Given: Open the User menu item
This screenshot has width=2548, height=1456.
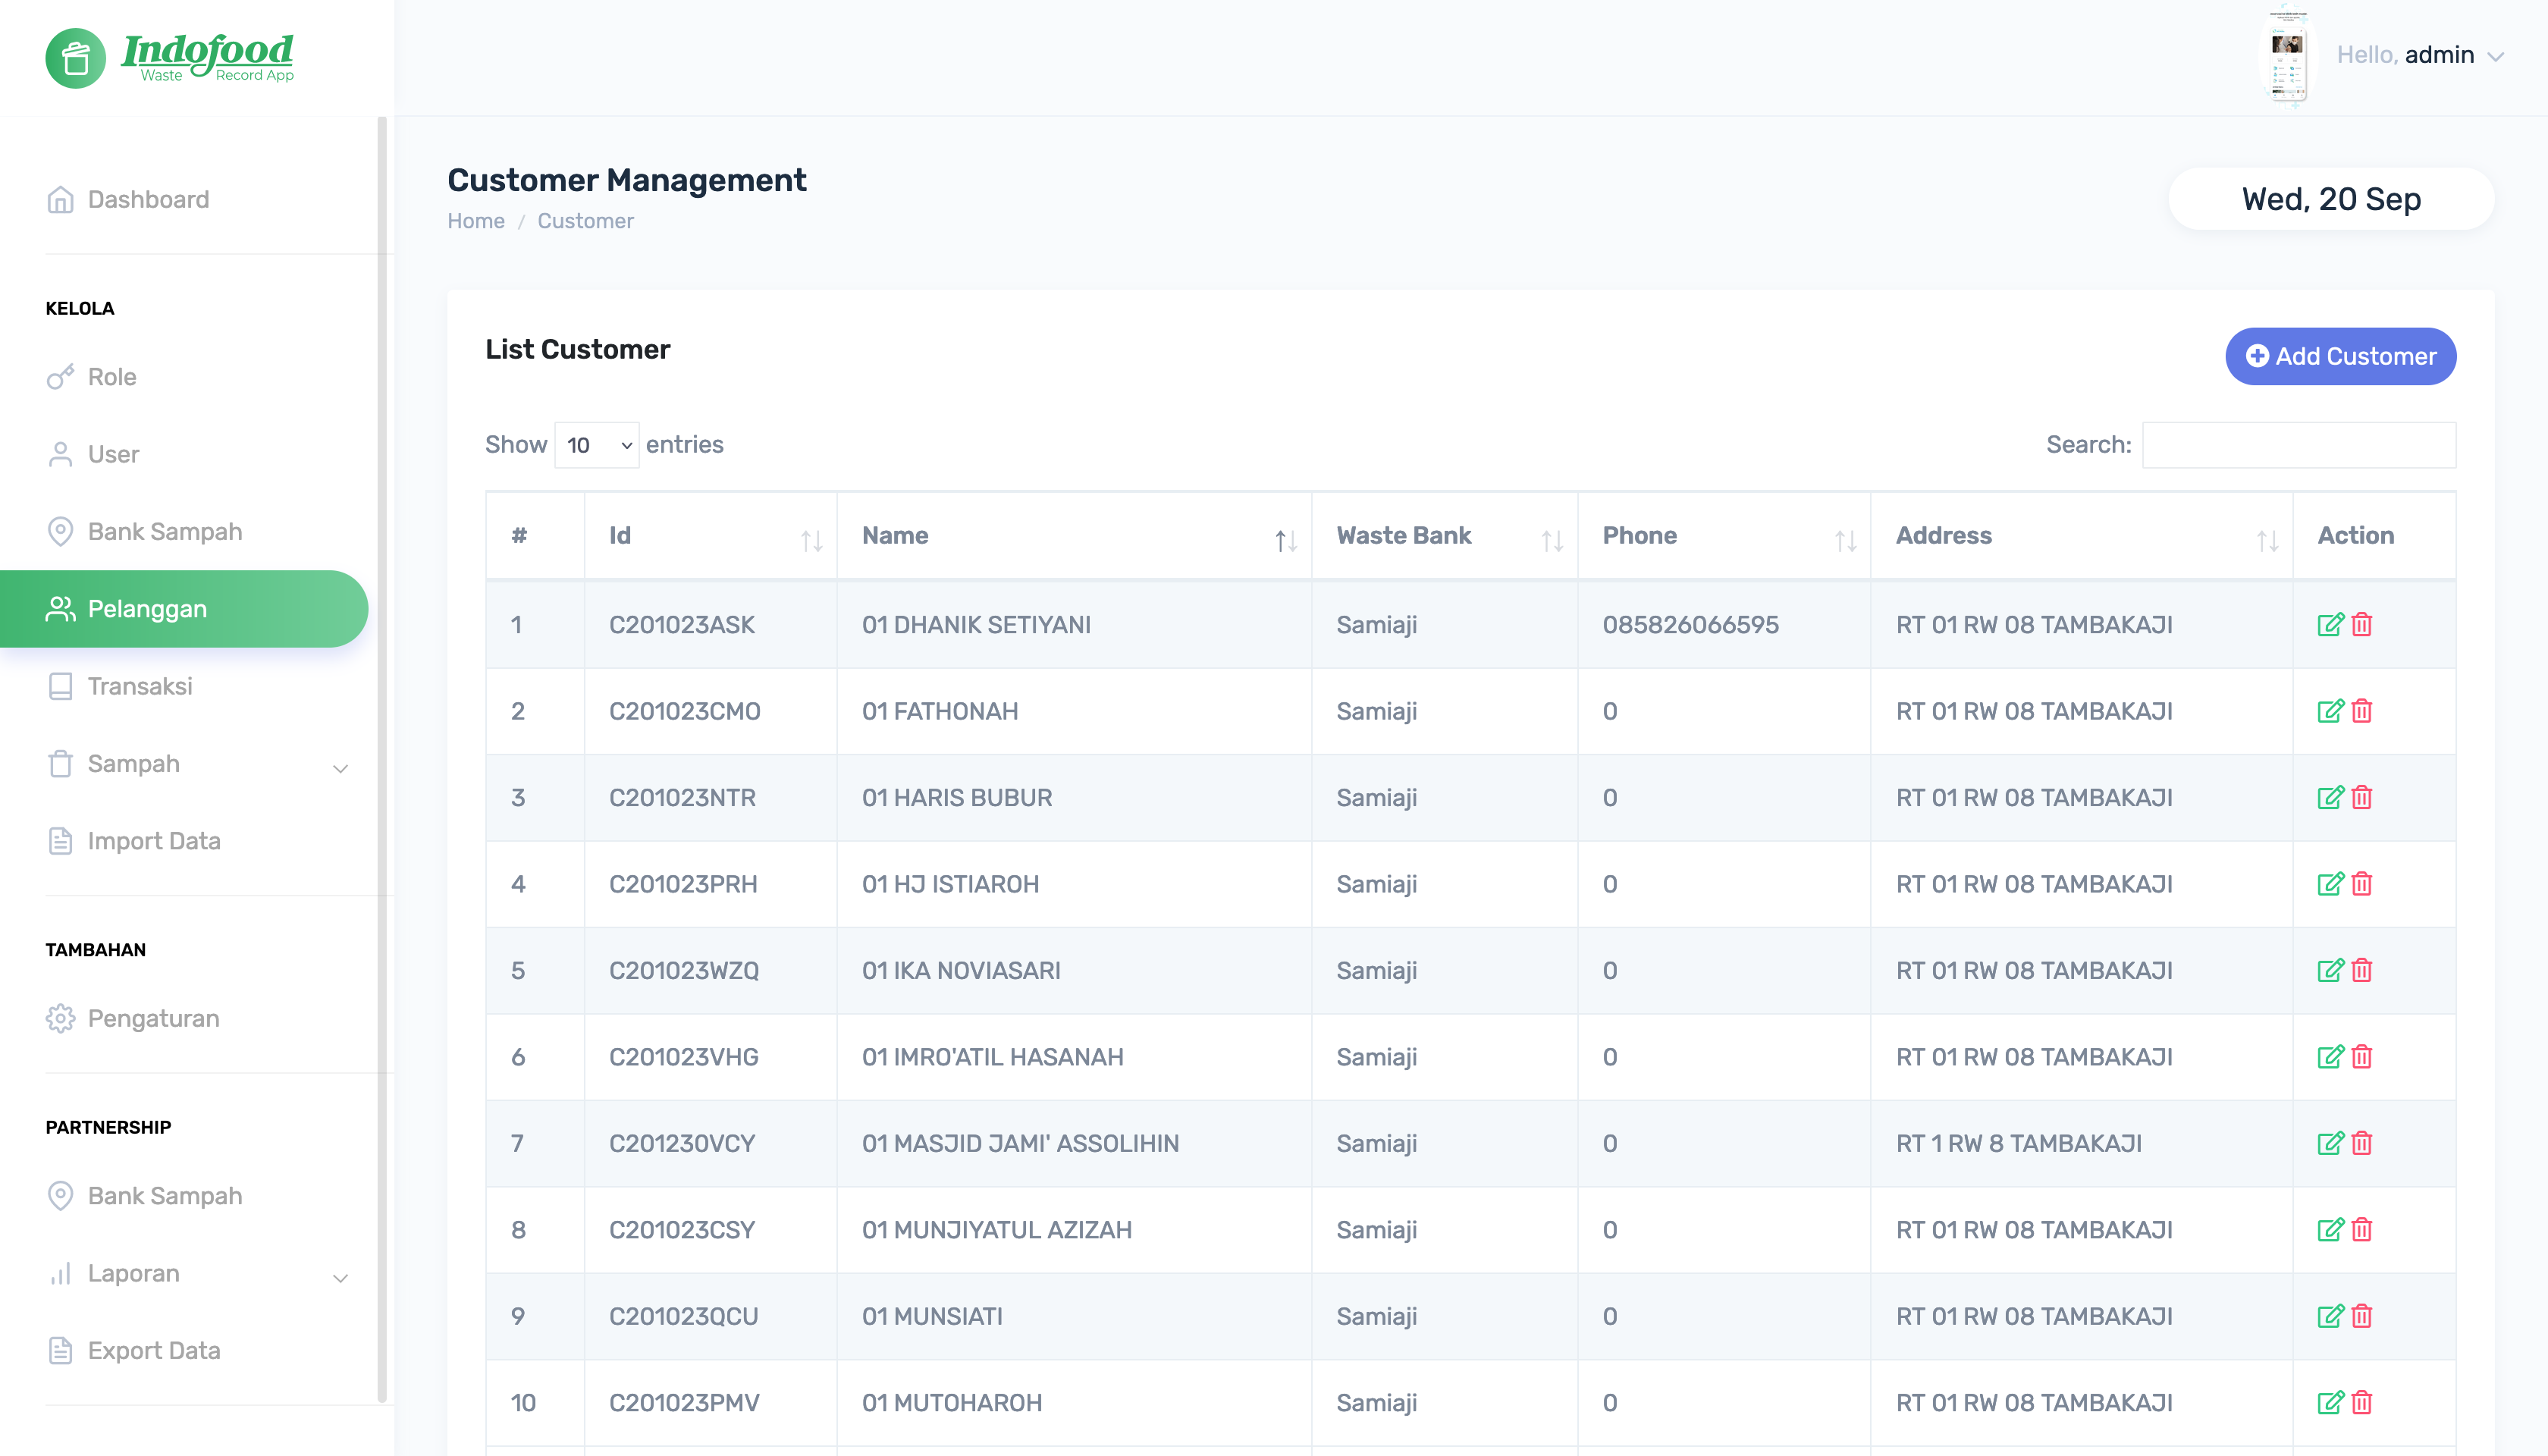Looking at the screenshot, I should coord(93,455).
